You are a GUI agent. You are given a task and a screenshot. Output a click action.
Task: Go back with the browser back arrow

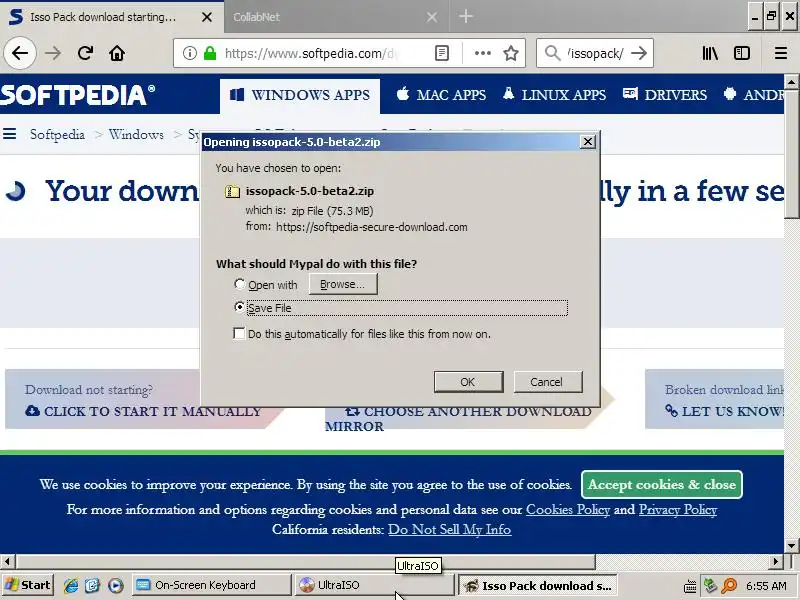click(x=20, y=53)
